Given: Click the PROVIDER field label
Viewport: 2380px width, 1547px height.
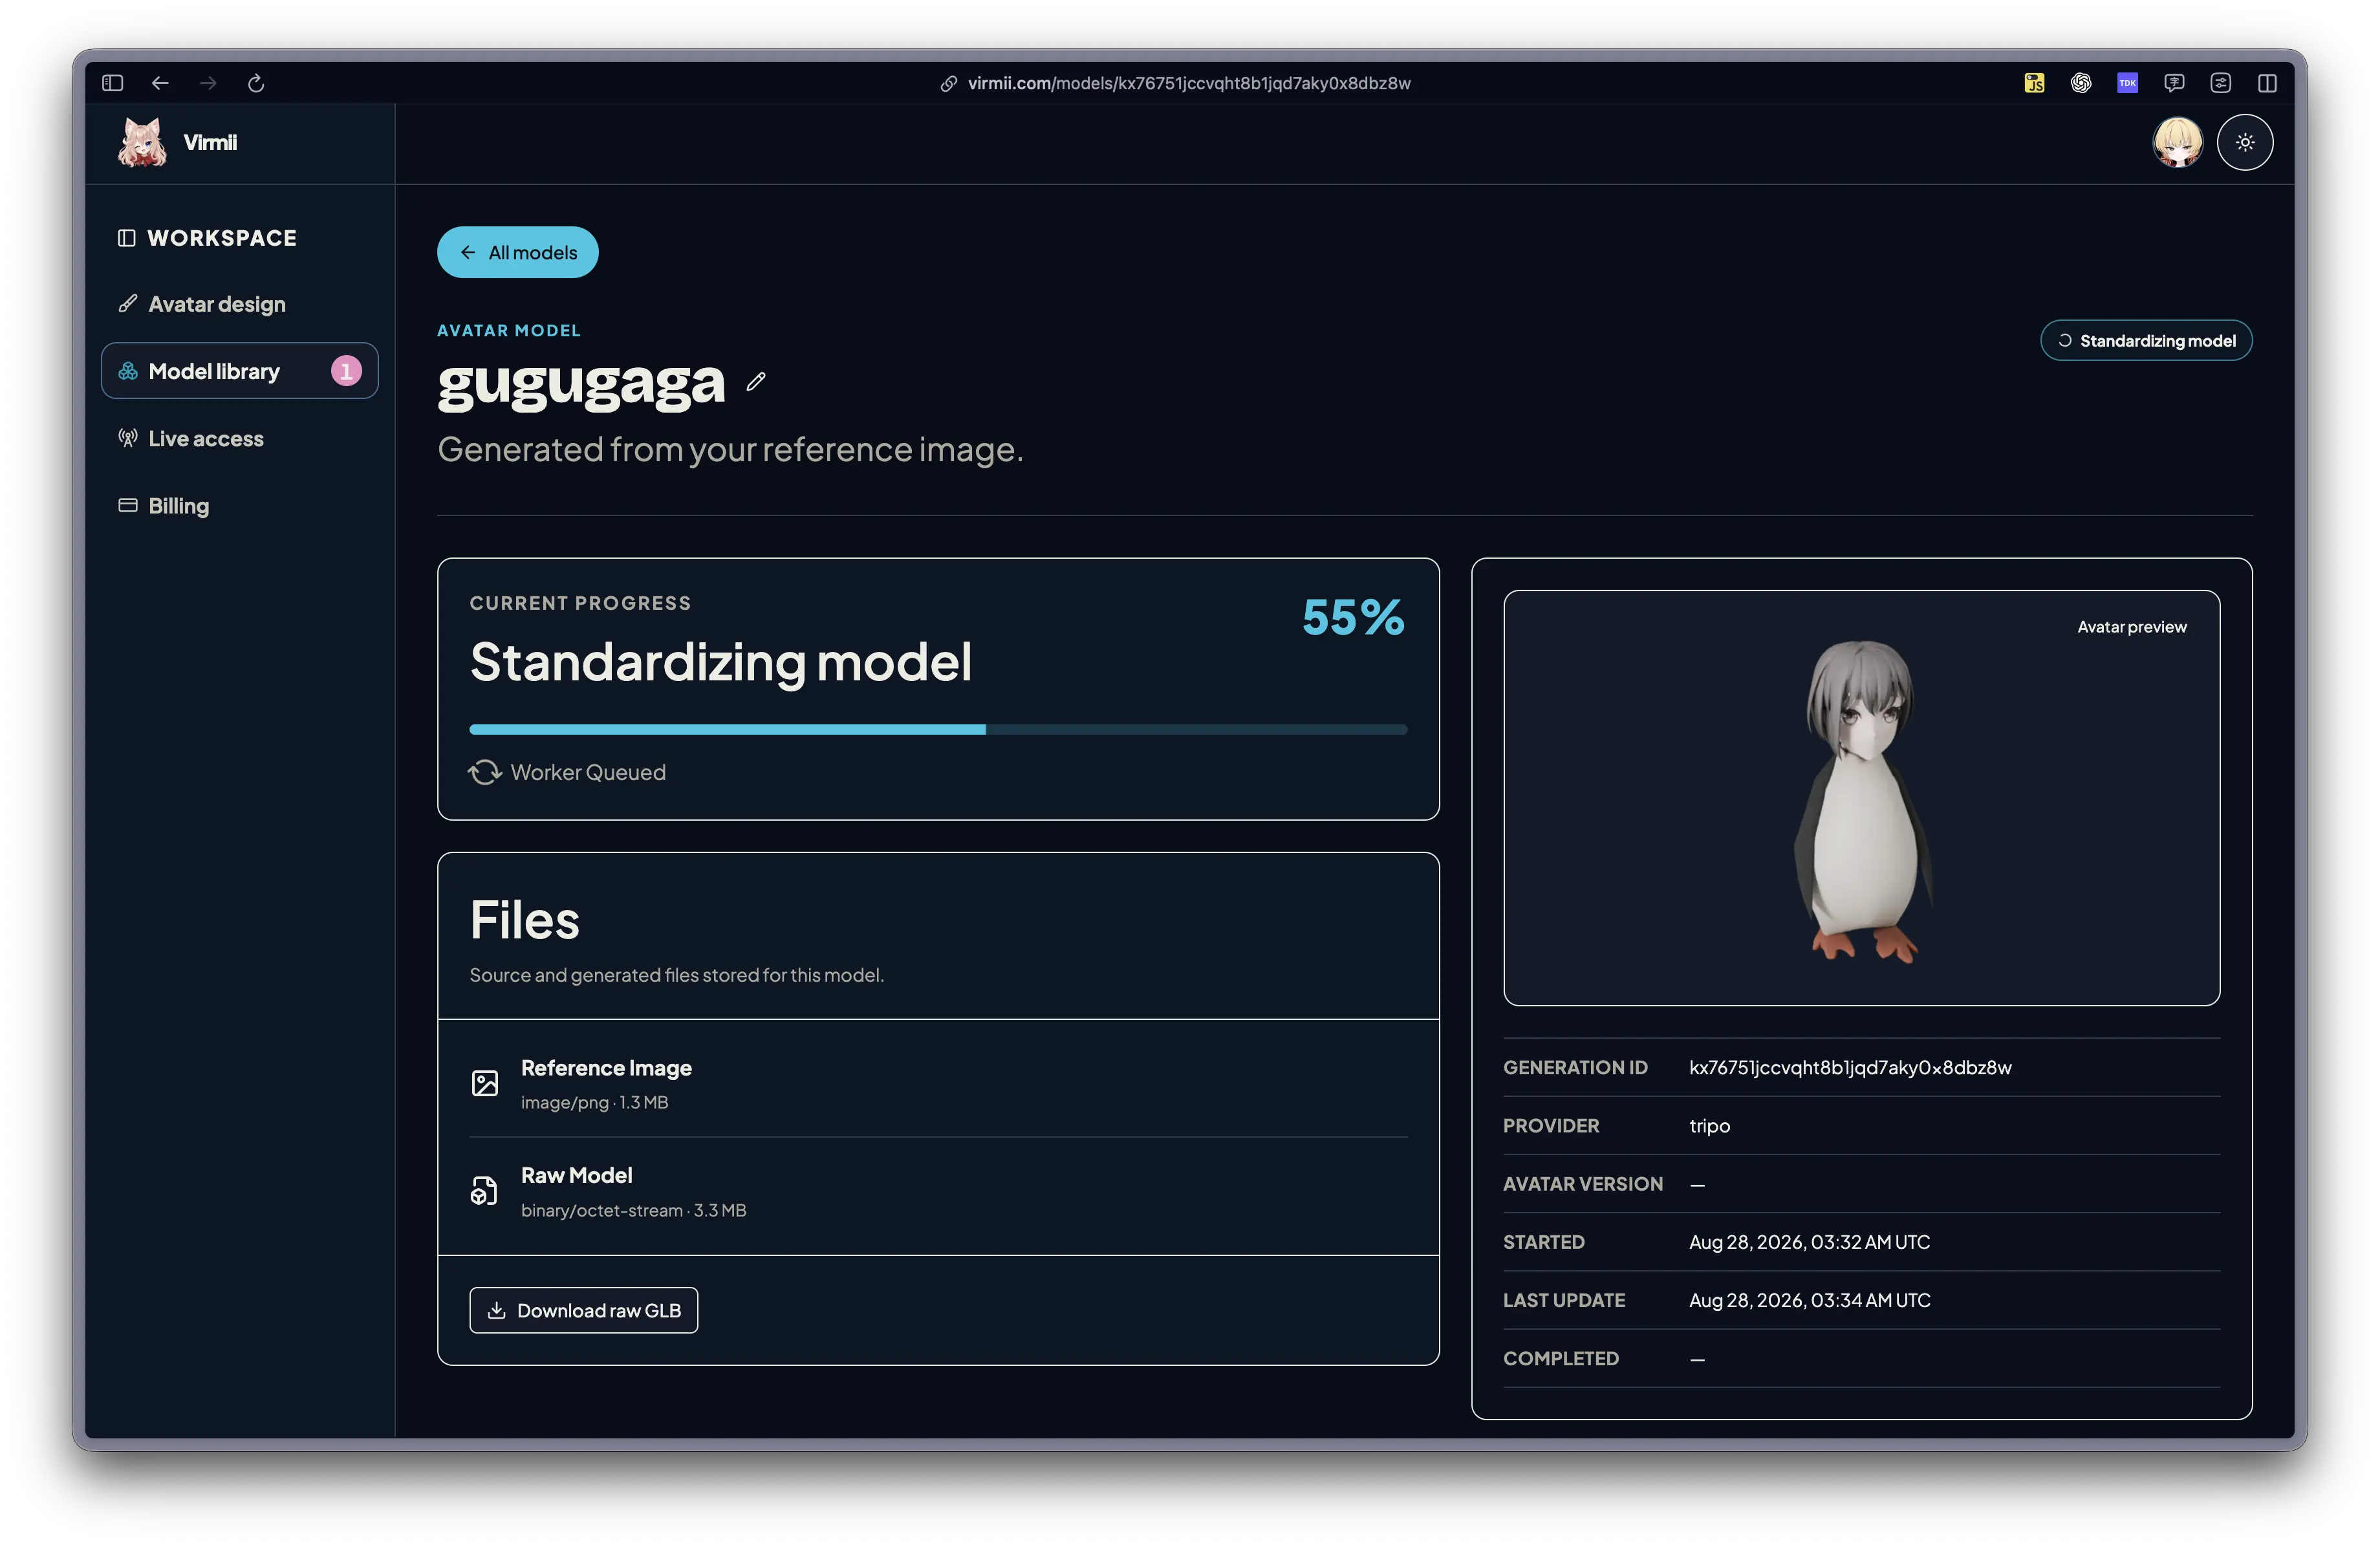Looking at the screenshot, I should tap(1551, 1125).
